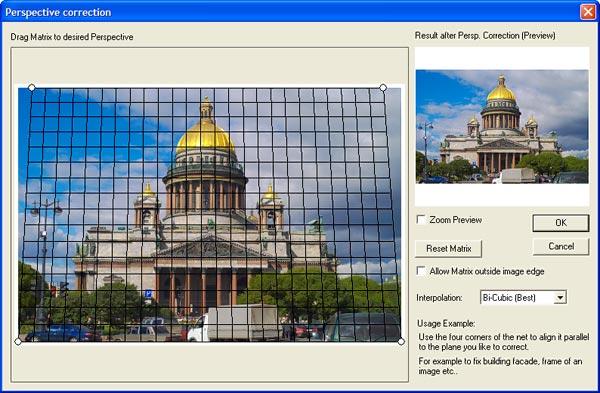Click the top-left matrix corner handle
The image size is (600, 393).
tap(32, 88)
